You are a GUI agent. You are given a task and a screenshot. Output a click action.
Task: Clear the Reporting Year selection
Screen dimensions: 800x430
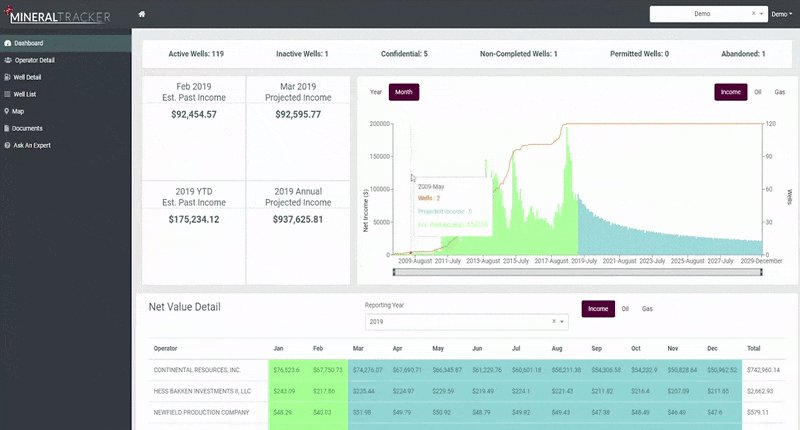554,322
